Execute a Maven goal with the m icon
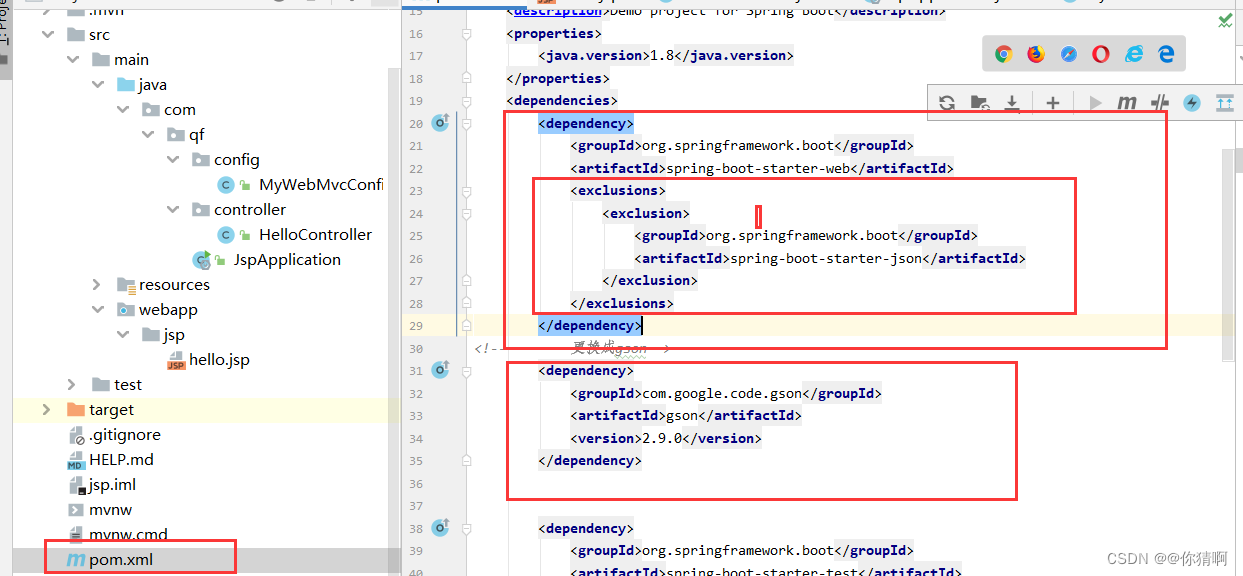 point(1127,102)
